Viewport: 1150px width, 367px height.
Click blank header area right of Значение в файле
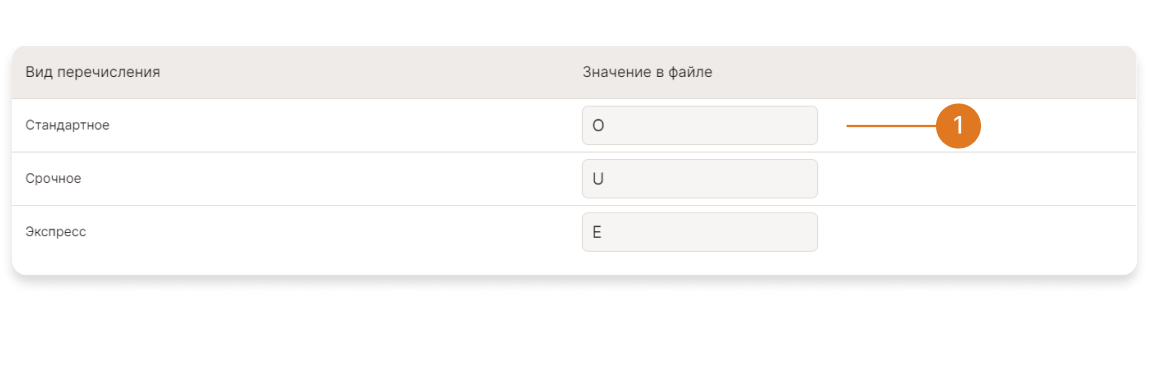coord(924,72)
